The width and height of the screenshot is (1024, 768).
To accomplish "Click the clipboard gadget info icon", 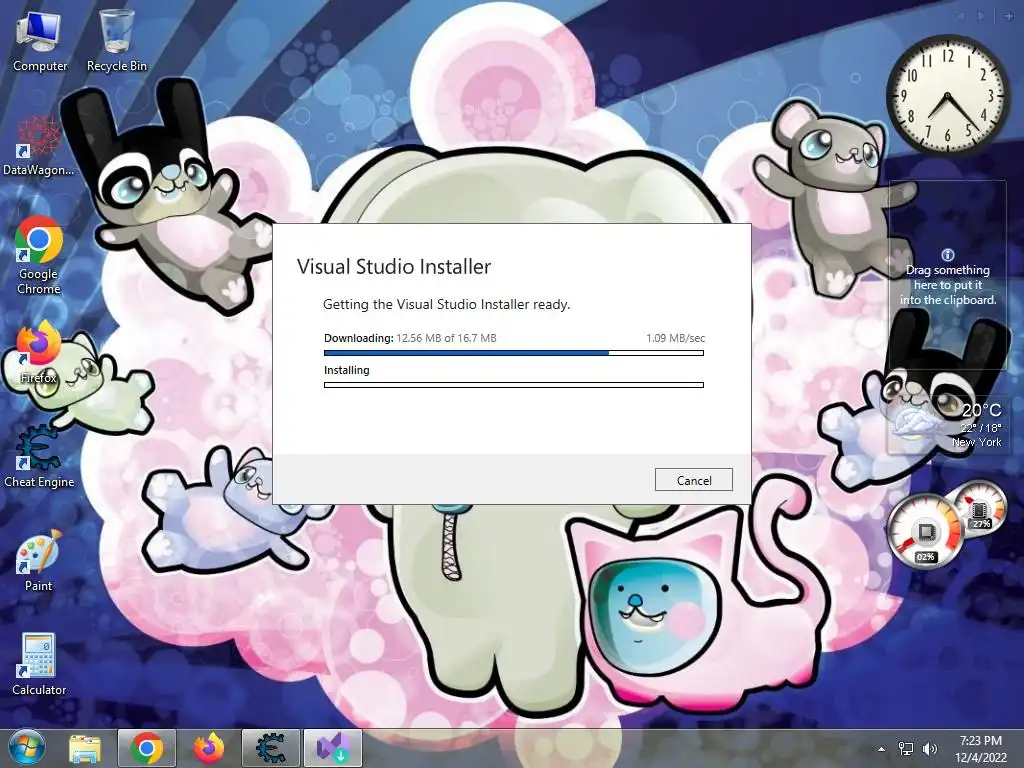I will [948, 255].
